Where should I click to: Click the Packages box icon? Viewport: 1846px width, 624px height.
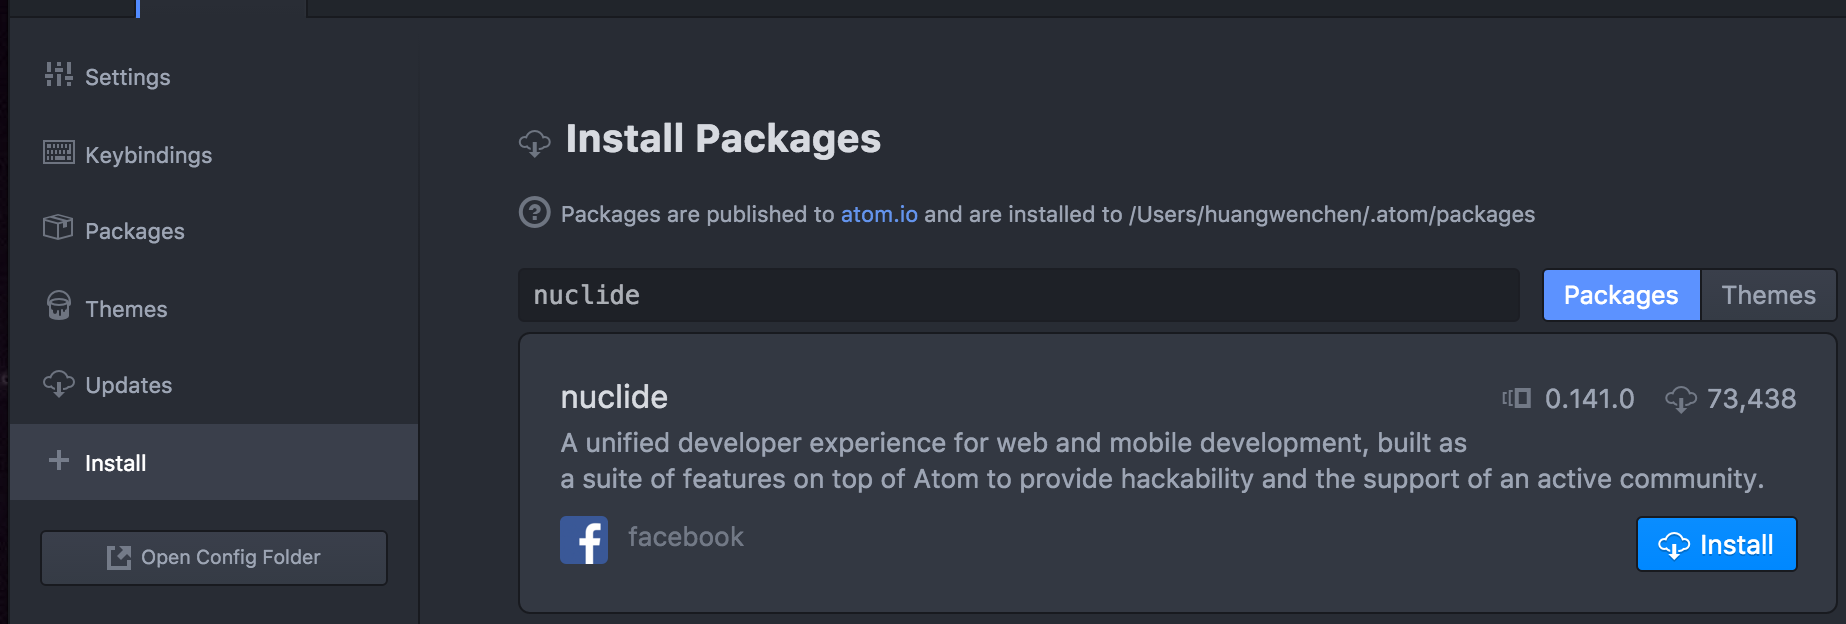coord(58,228)
